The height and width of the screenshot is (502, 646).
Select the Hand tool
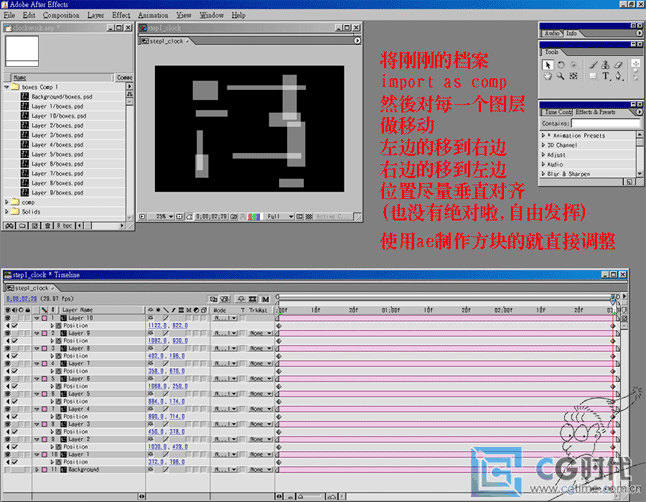click(x=548, y=76)
